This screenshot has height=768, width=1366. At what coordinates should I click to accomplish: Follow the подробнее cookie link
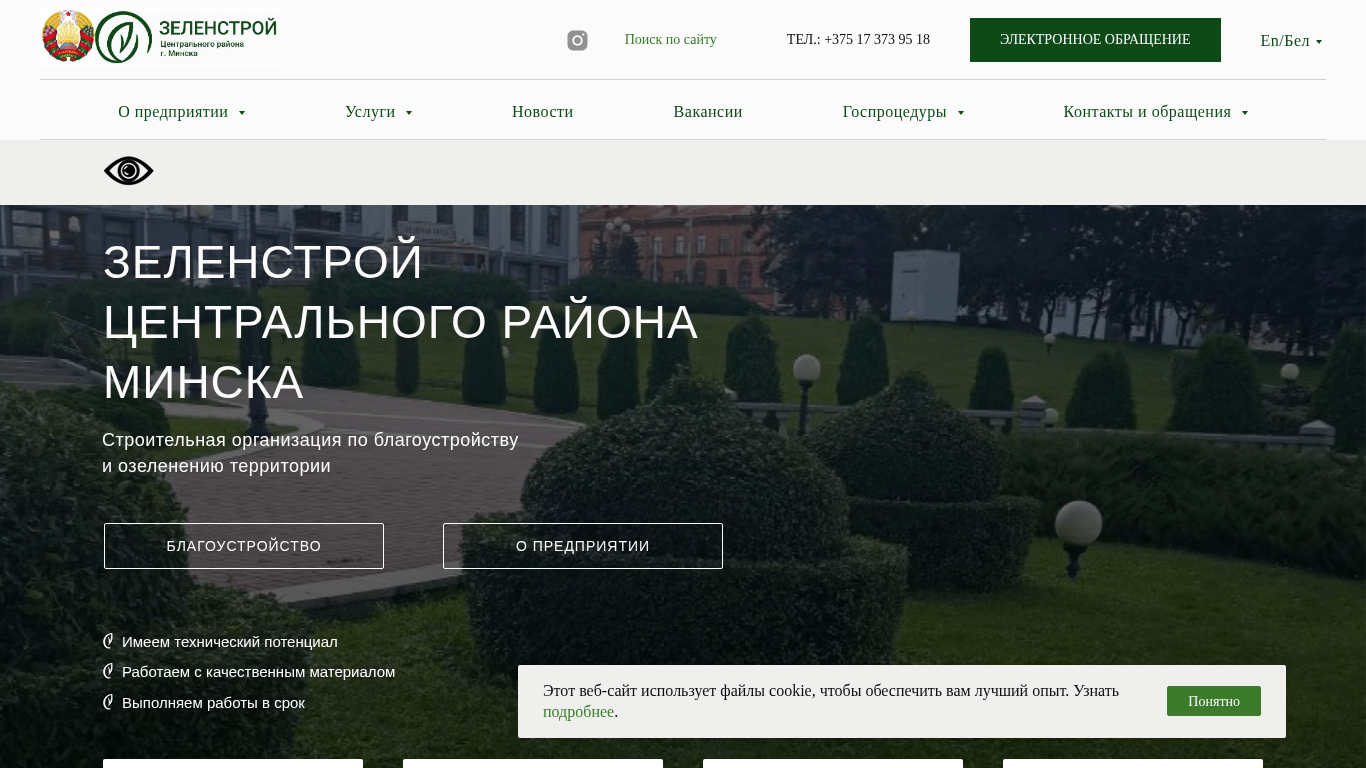[x=578, y=712]
